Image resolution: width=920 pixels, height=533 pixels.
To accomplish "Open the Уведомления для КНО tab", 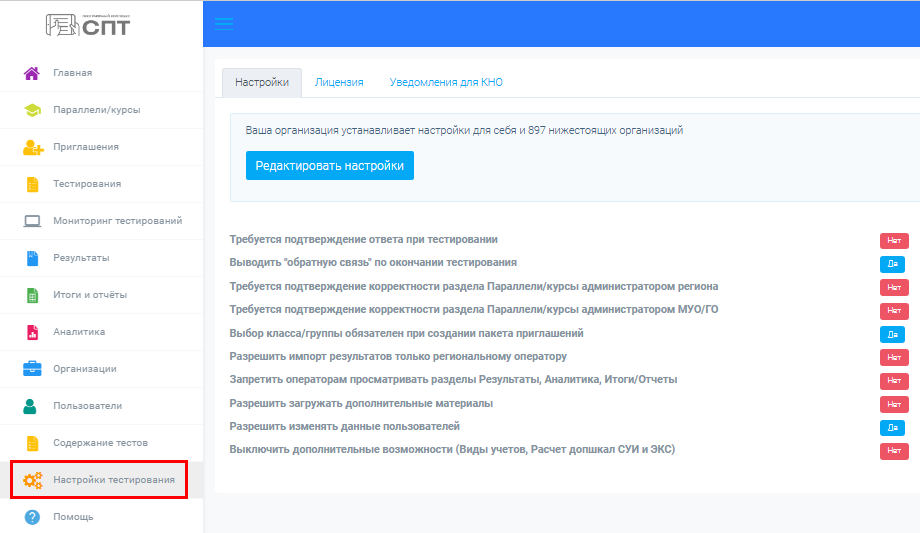I will [446, 83].
